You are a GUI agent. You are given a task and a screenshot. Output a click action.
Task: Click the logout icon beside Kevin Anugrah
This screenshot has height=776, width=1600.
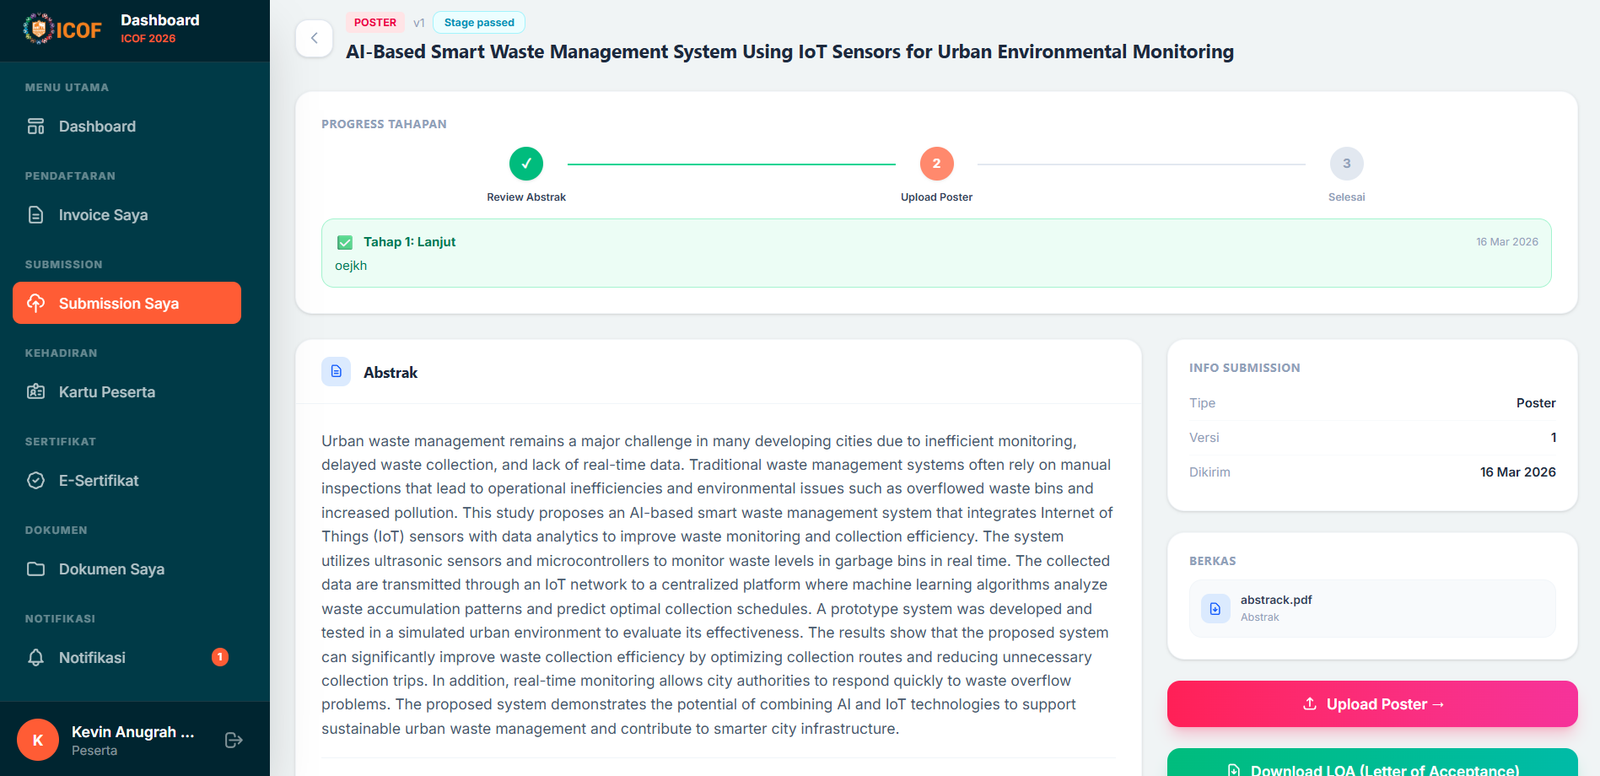pos(234,740)
